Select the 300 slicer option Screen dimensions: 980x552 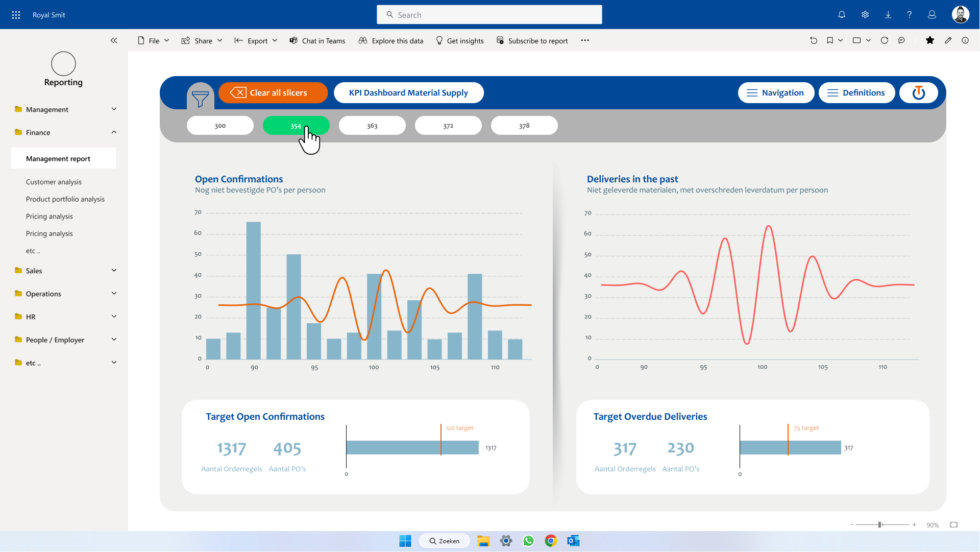coord(220,126)
